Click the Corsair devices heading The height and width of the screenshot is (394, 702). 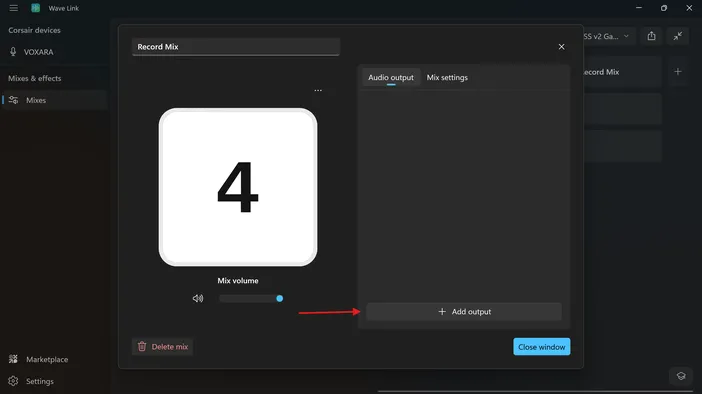point(34,30)
